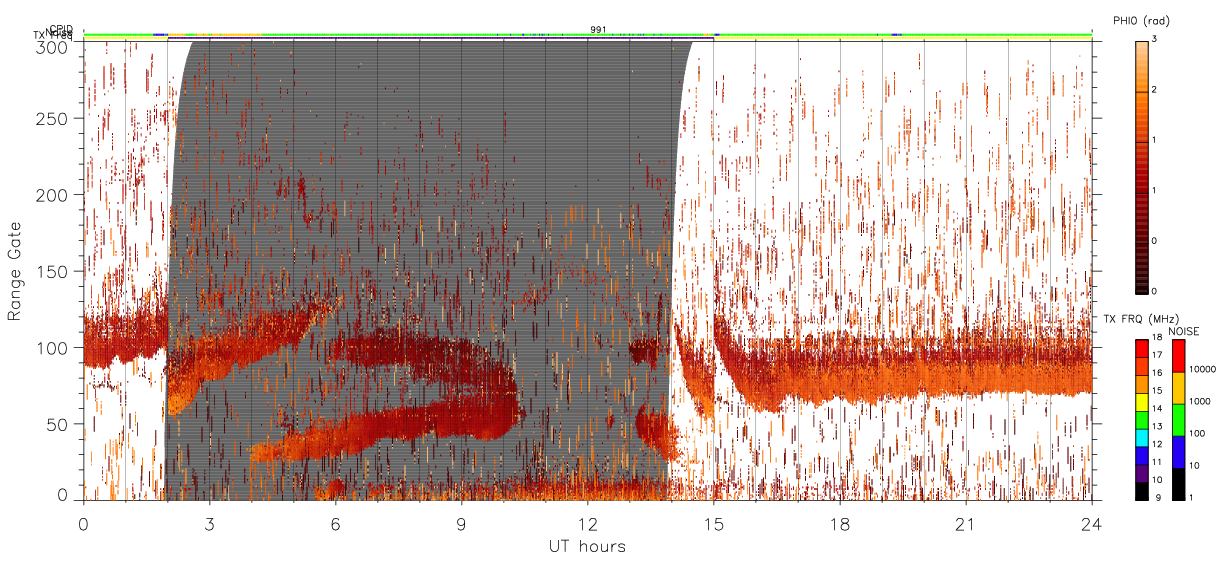The width and height of the screenshot is (1228, 567).
Task: Click the '11' label on TX FRQ scale
Action: tap(1155, 462)
